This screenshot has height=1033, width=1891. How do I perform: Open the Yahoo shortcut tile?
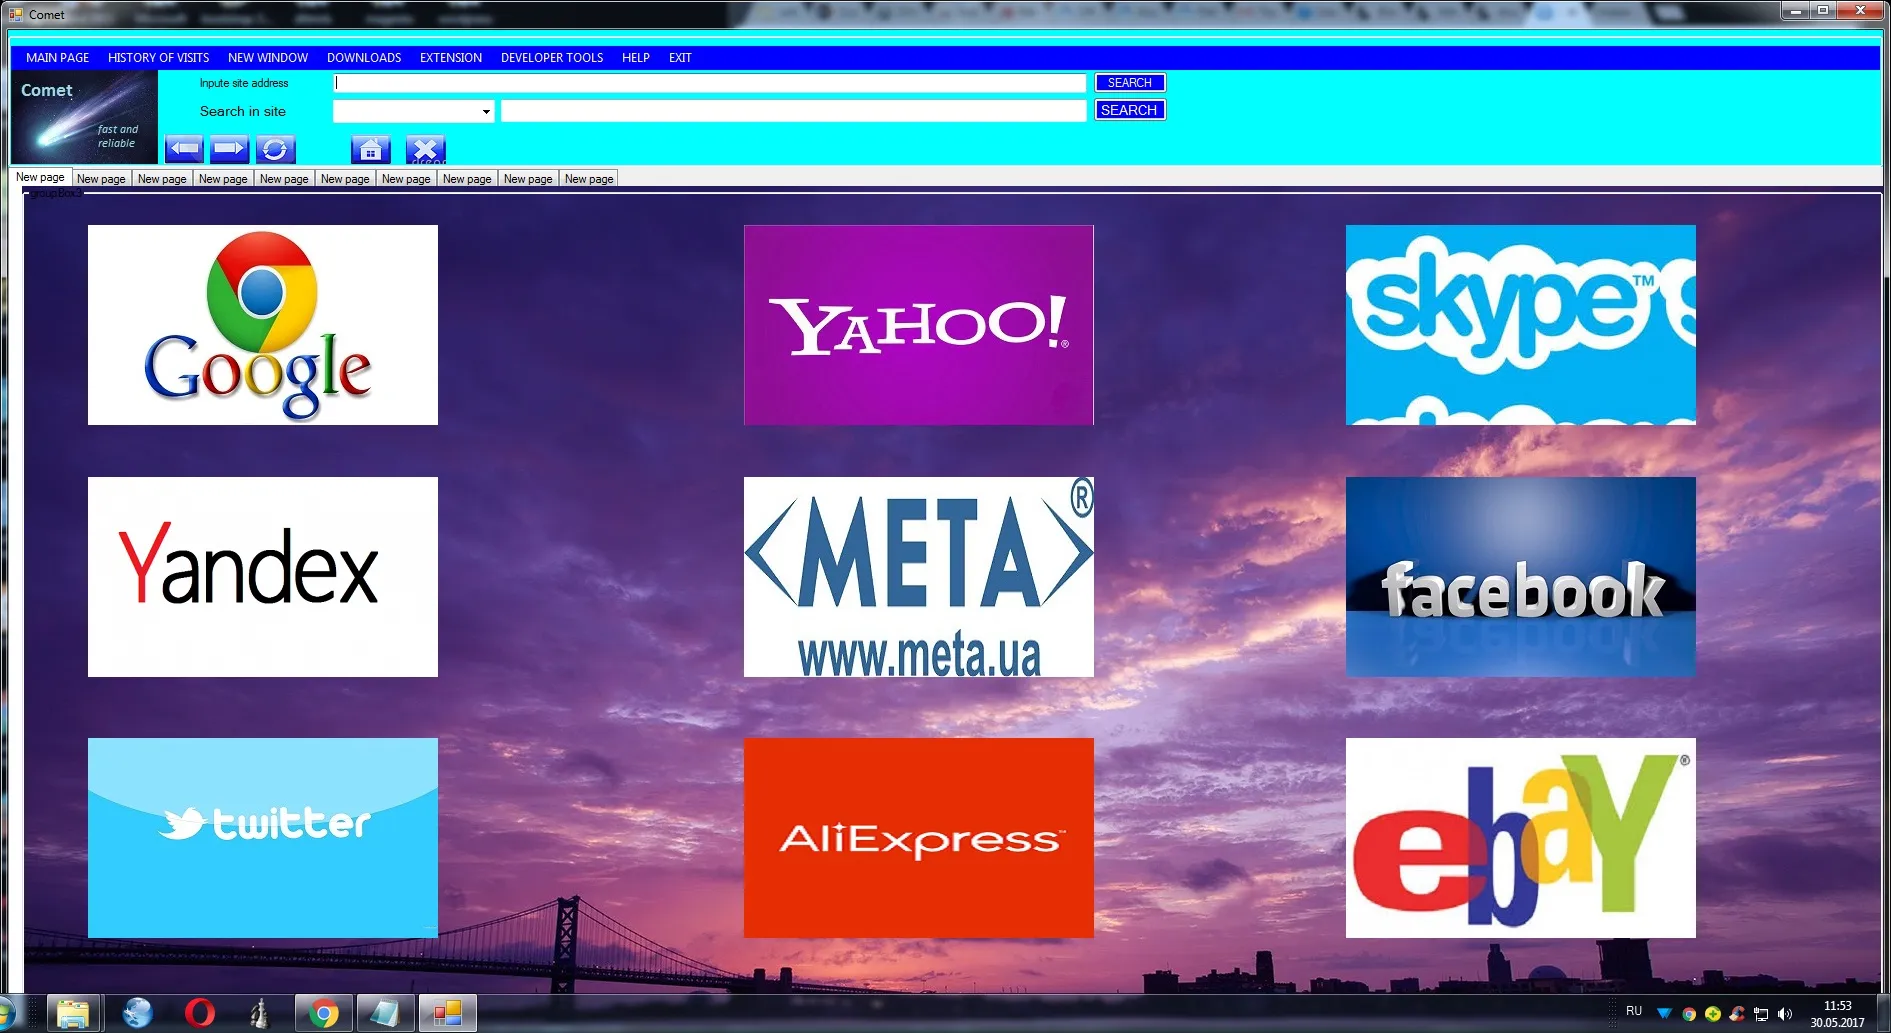[x=918, y=325]
